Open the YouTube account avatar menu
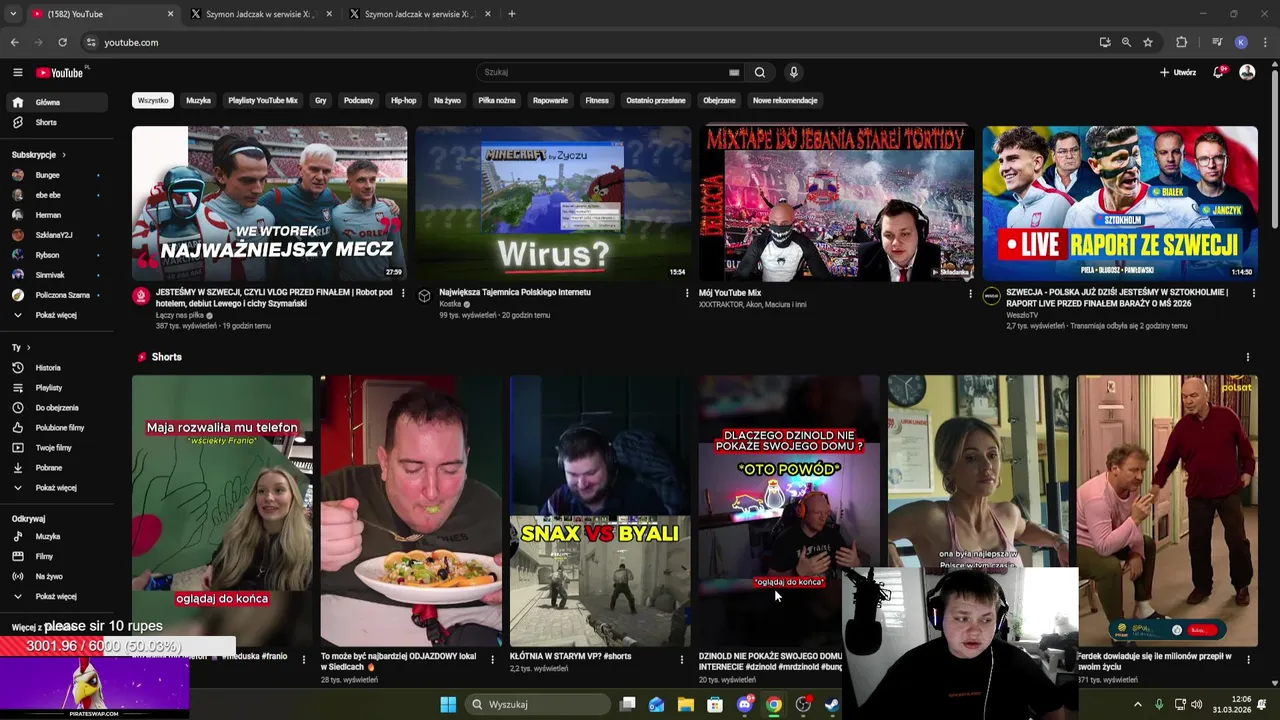 point(1247,72)
